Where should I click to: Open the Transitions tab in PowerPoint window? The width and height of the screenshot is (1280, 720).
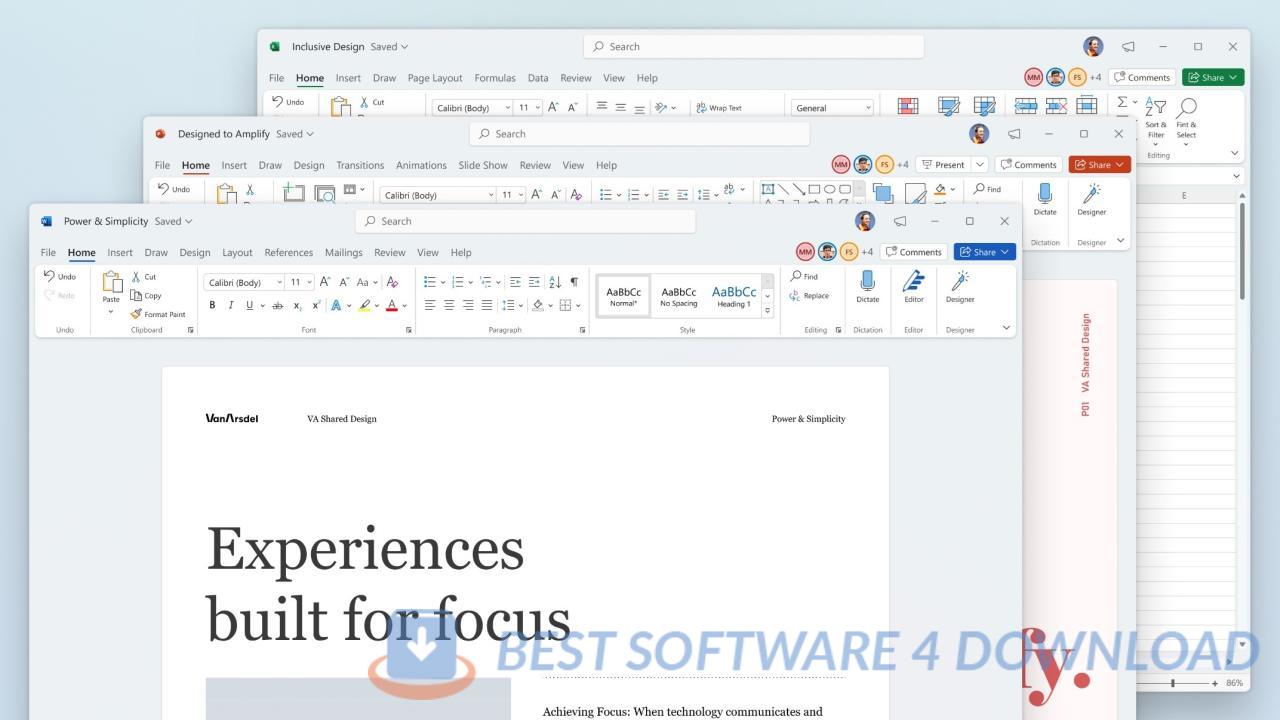pos(360,165)
